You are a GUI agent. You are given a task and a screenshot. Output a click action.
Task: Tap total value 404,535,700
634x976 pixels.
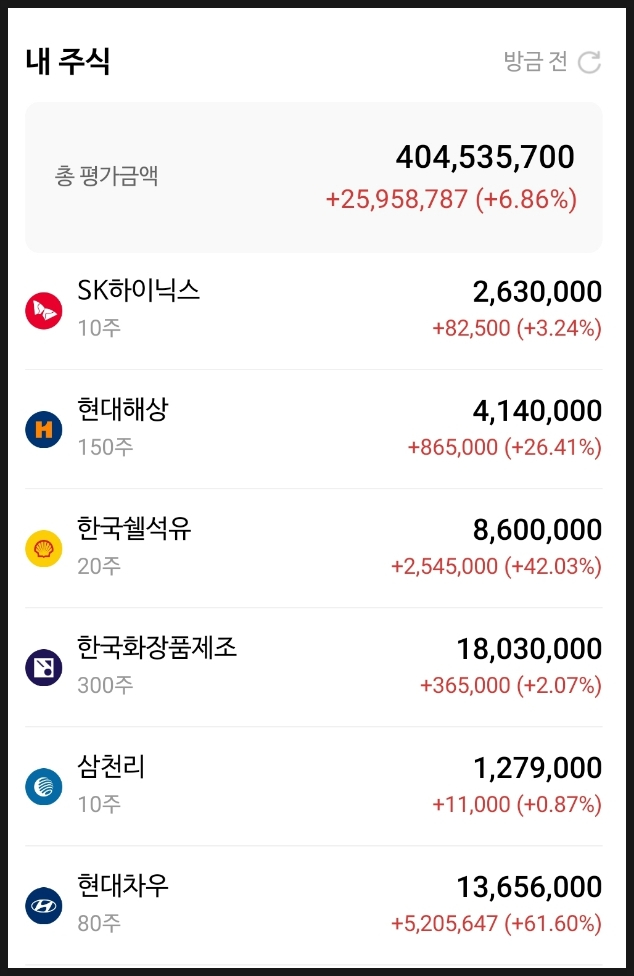485,157
